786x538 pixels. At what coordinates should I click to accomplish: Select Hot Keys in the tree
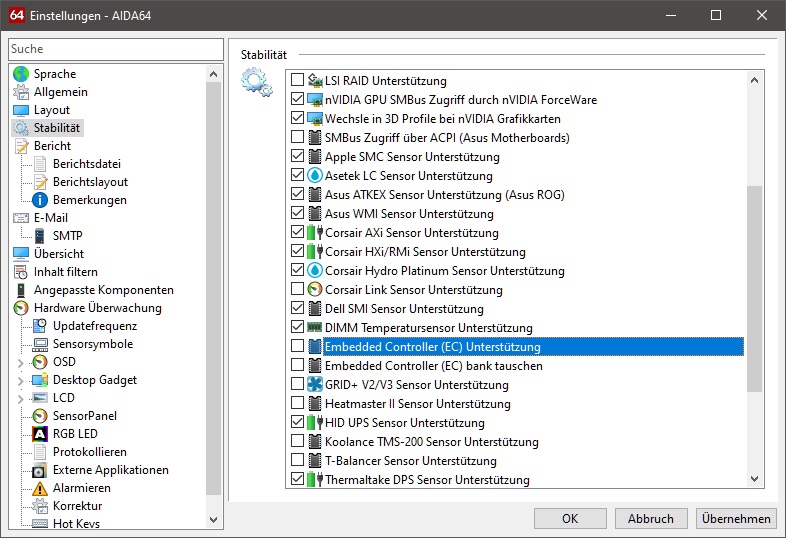tap(77, 523)
